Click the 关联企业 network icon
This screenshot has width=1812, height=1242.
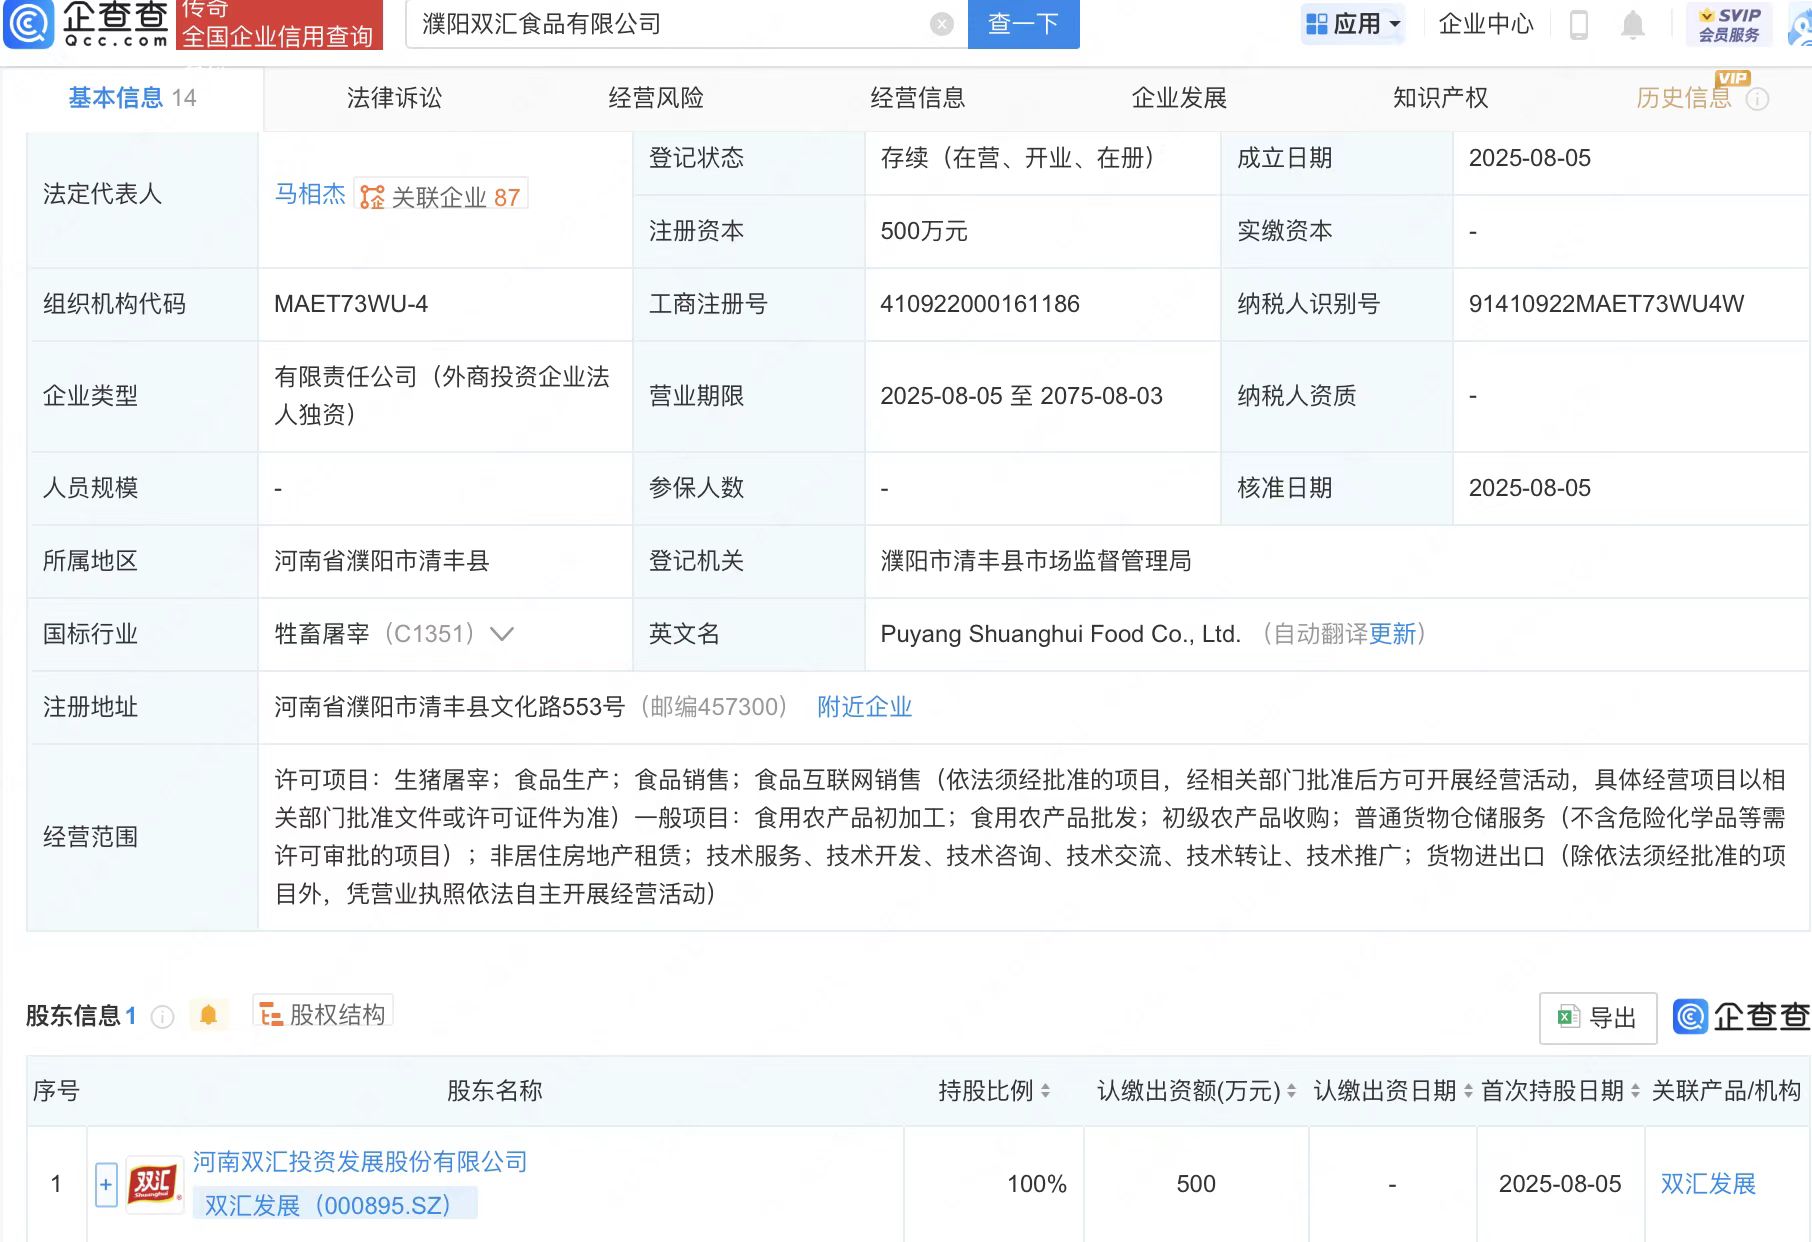click(372, 197)
